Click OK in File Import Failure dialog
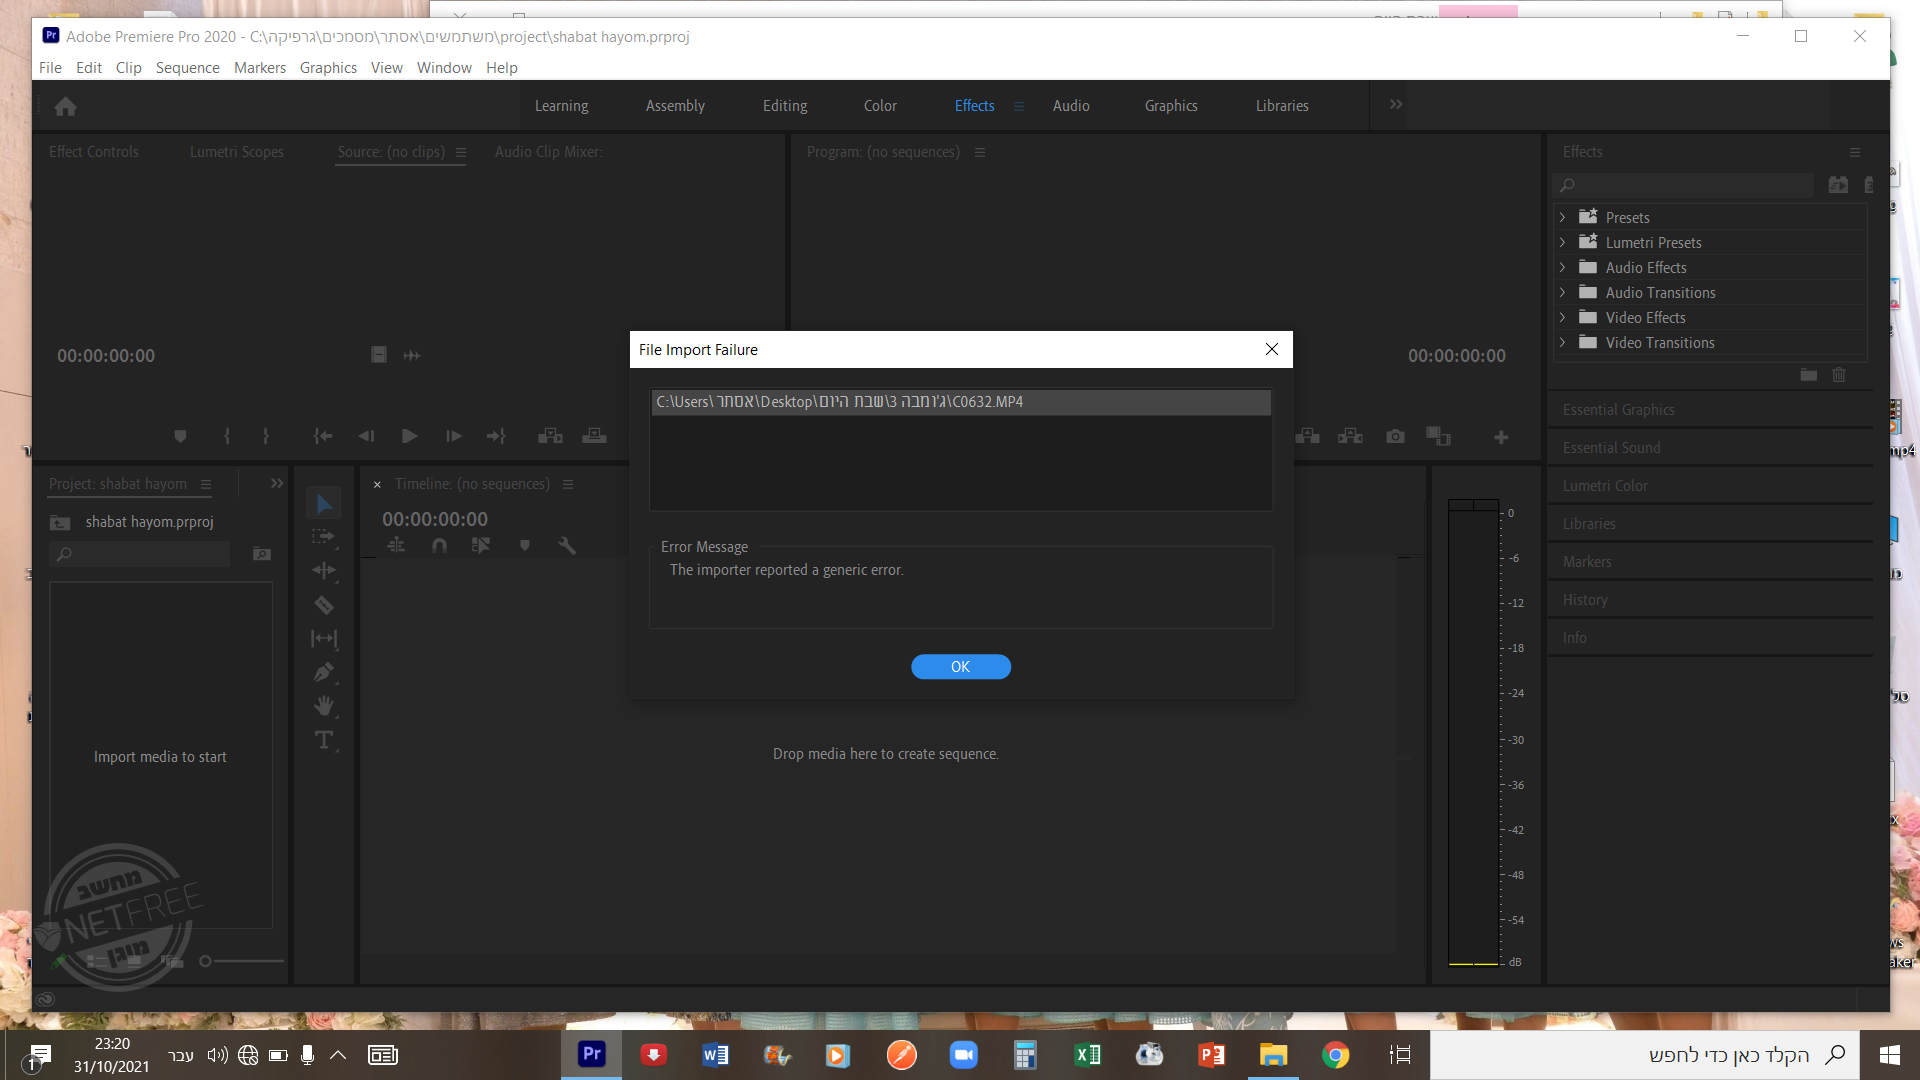 960,667
